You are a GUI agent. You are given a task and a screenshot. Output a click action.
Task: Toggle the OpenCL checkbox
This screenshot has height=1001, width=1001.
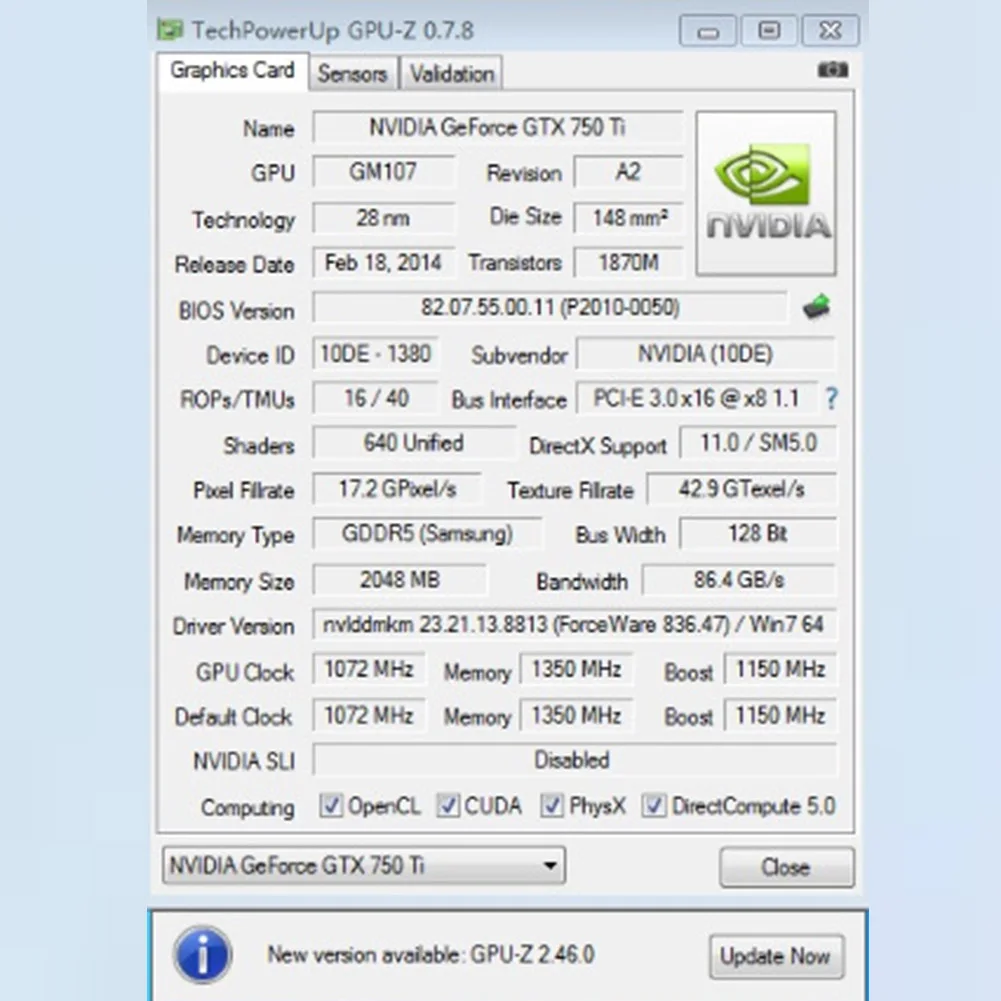(331, 806)
